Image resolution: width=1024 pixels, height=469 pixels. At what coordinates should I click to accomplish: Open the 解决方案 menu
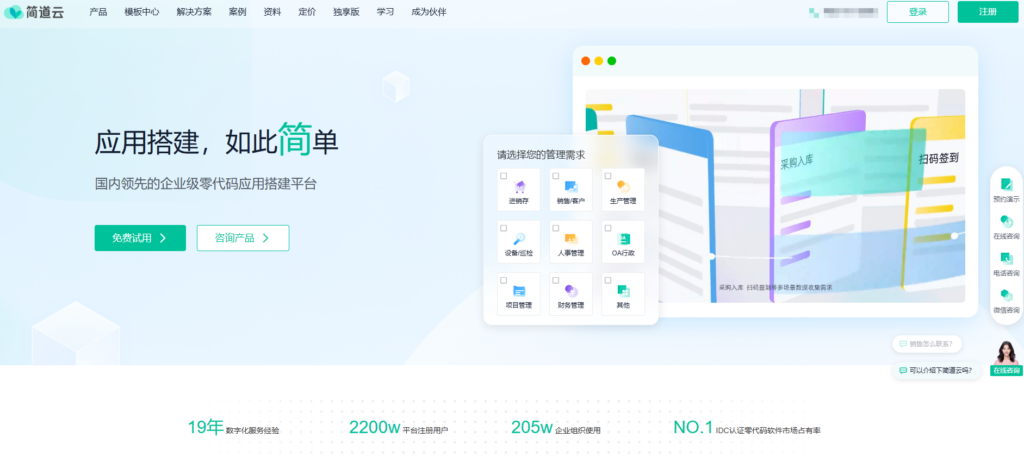click(194, 12)
